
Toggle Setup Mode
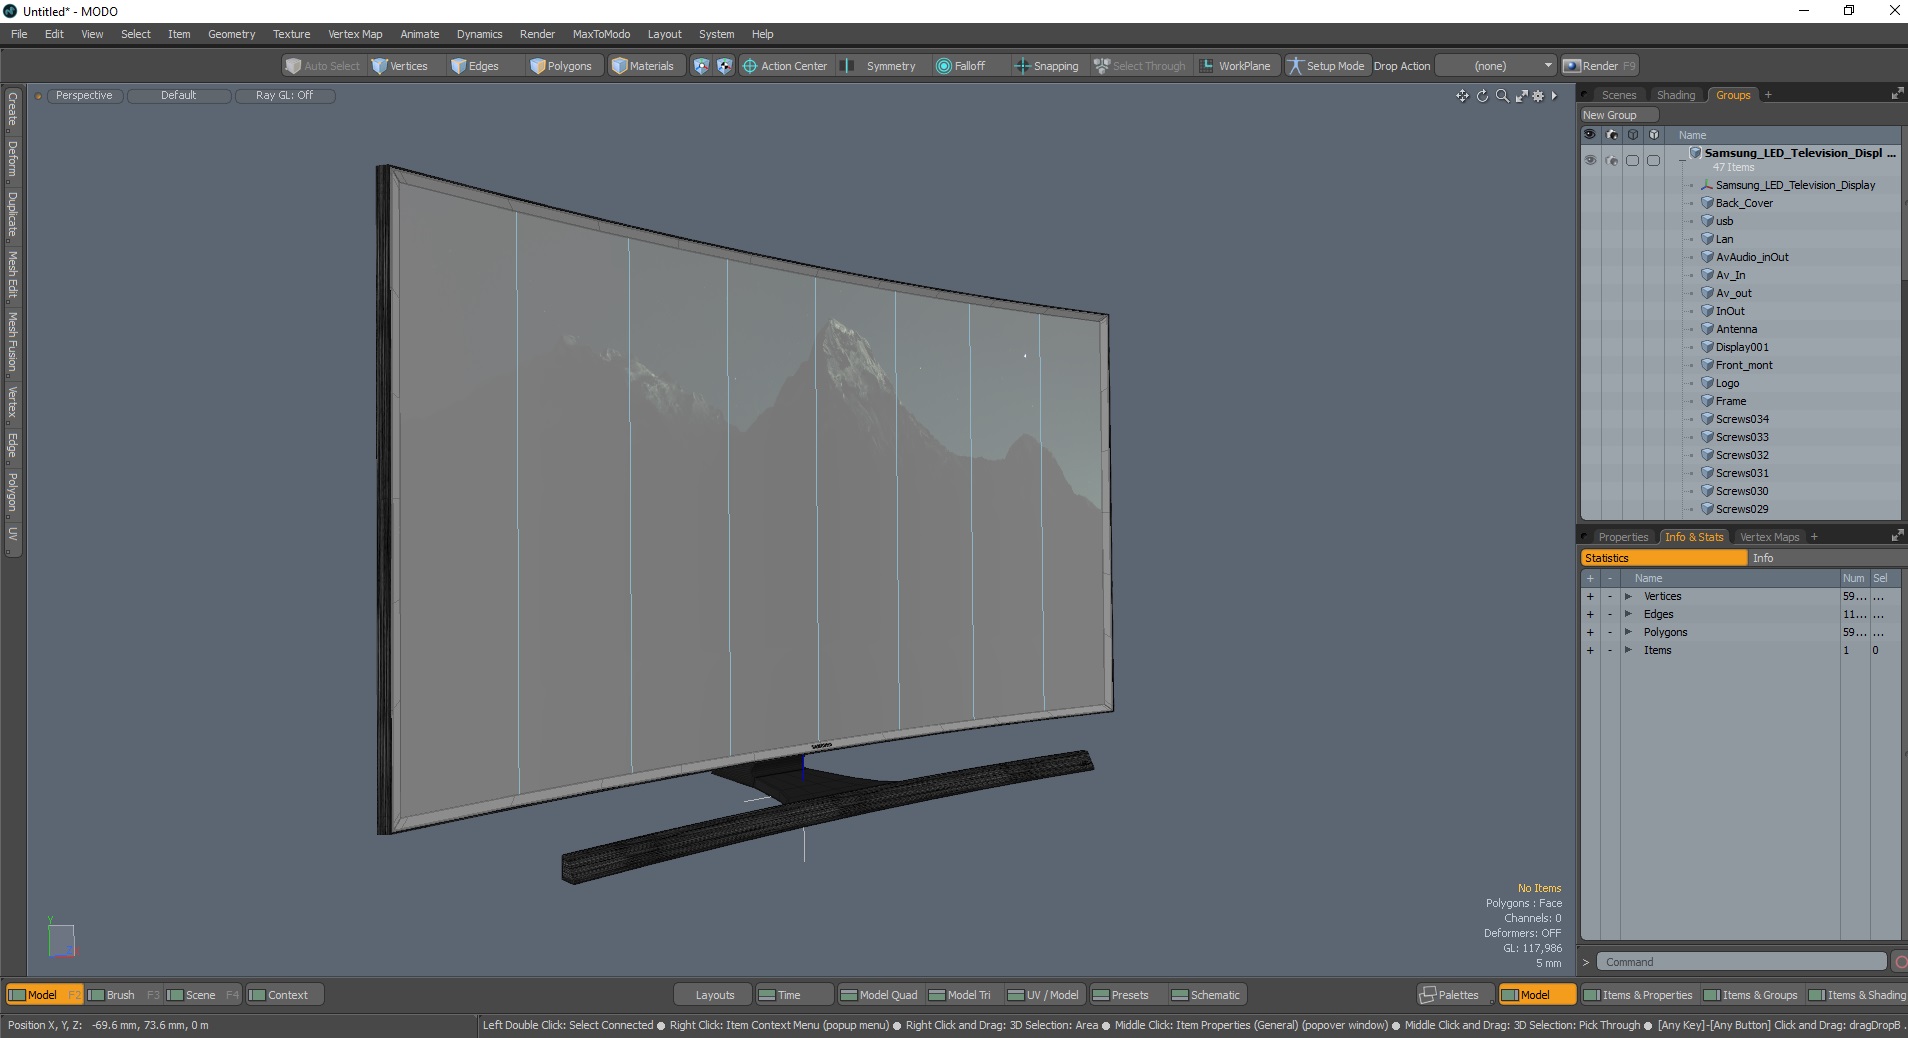coord(1326,66)
